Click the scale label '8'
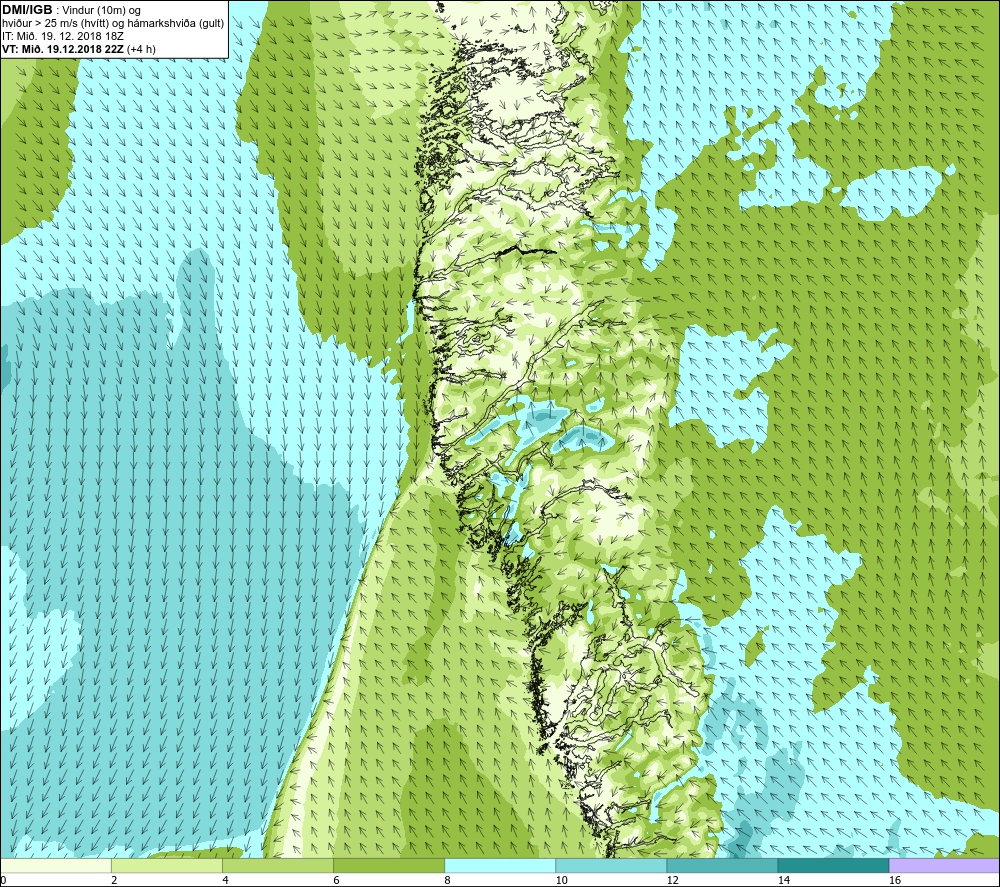Screen dimensions: 1000x887 (x=447, y=880)
